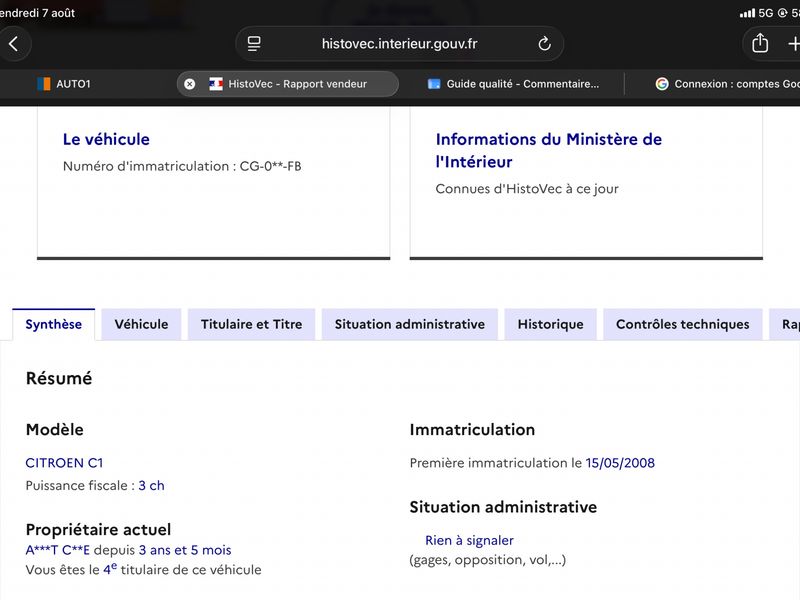Click the AUTO1 tab favicon
The width and height of the screenshot is (800, 600).
[44, 84]
